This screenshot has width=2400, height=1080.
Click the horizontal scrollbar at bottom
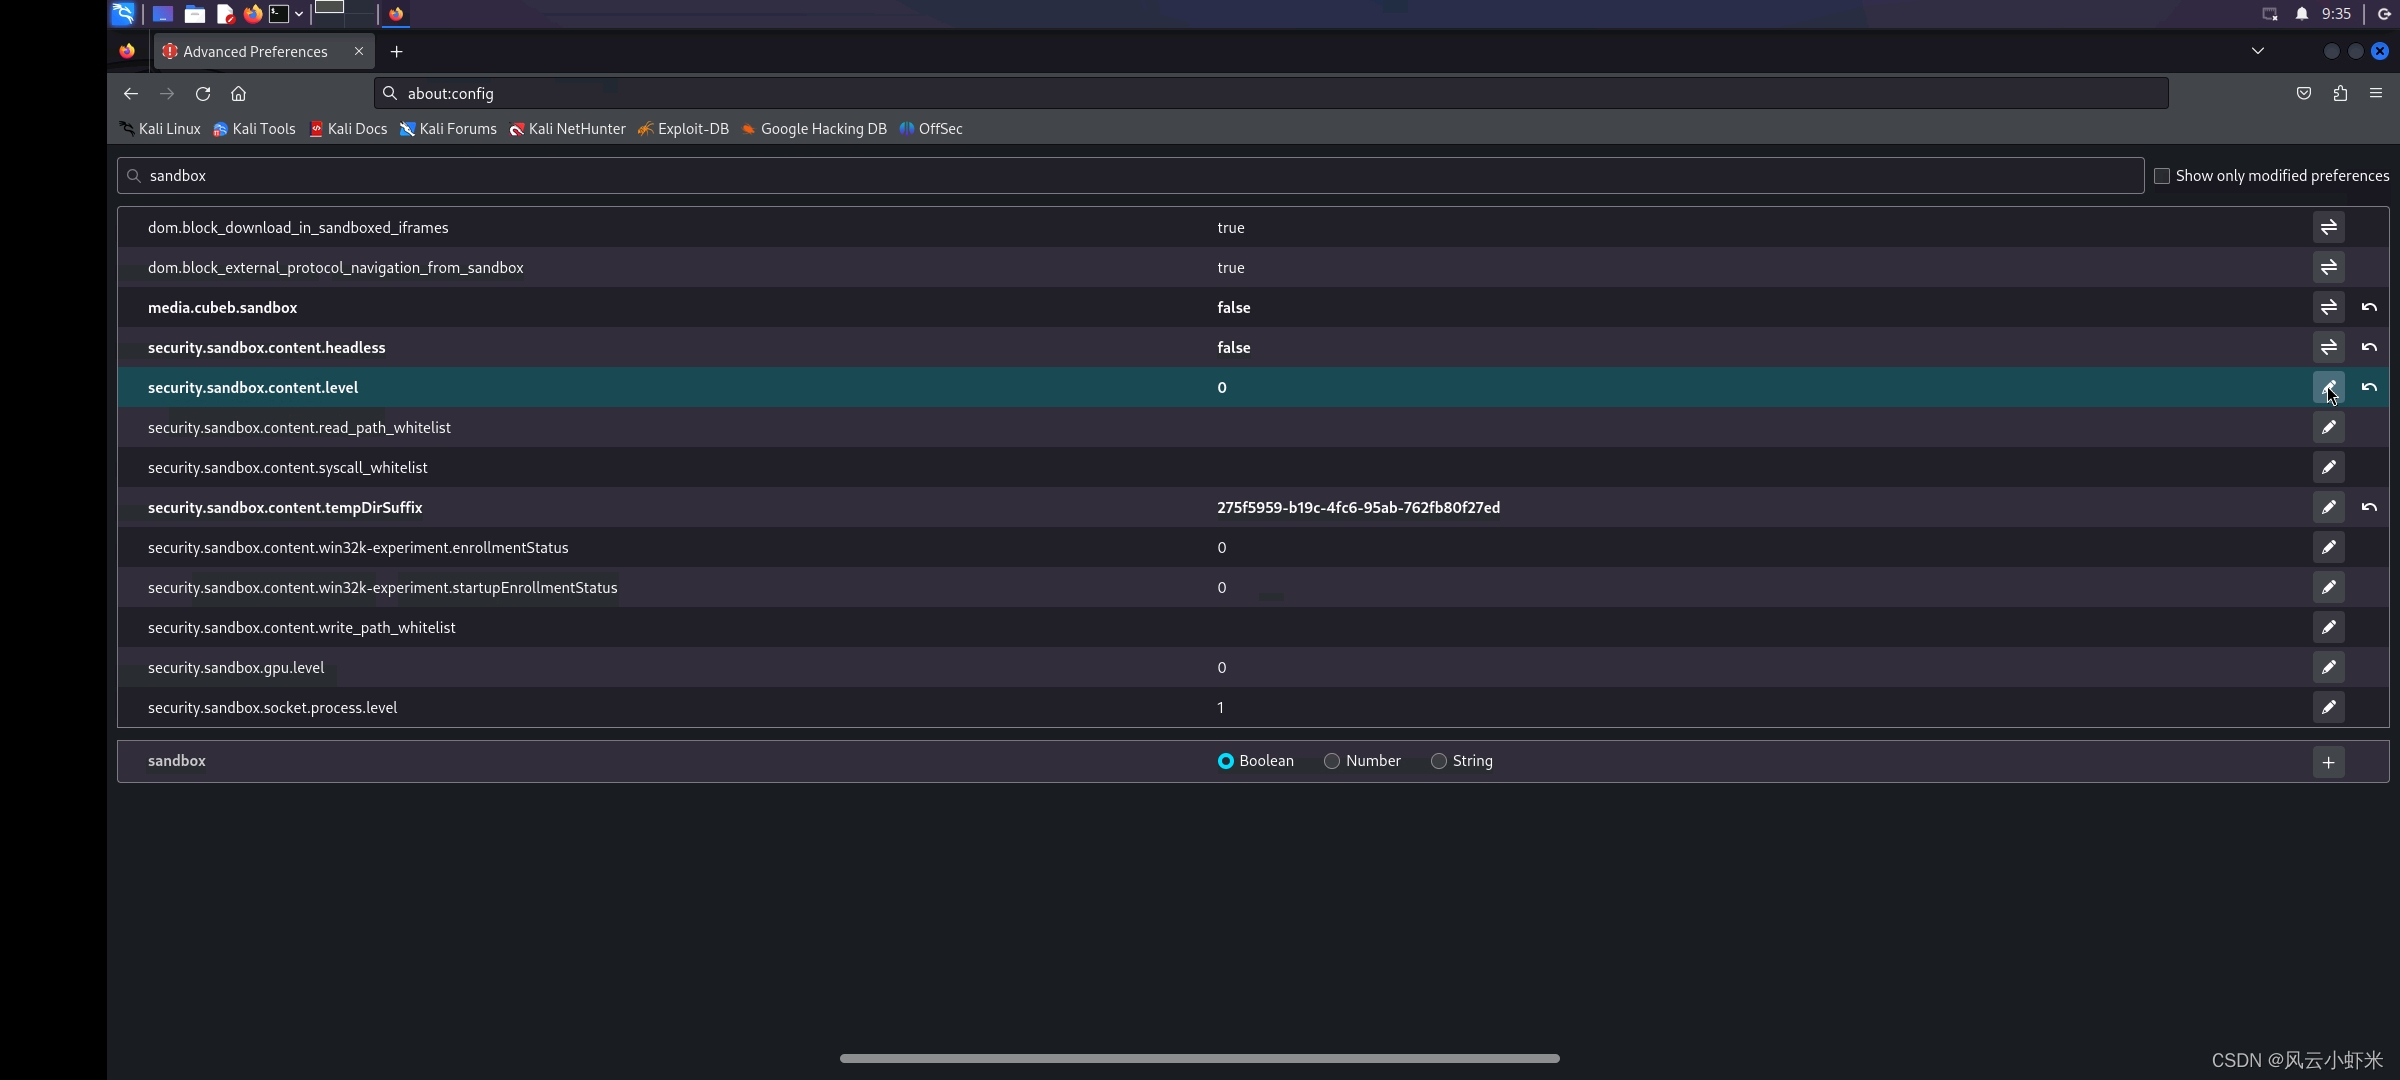[1199, 1058]
